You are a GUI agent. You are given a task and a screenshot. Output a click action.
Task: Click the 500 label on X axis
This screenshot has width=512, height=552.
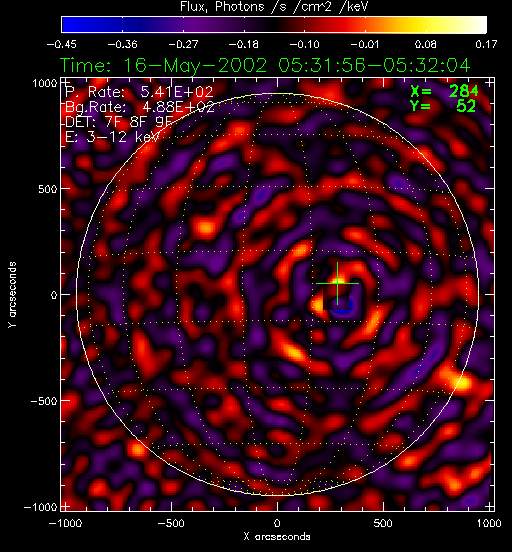(x=383, y=523)
